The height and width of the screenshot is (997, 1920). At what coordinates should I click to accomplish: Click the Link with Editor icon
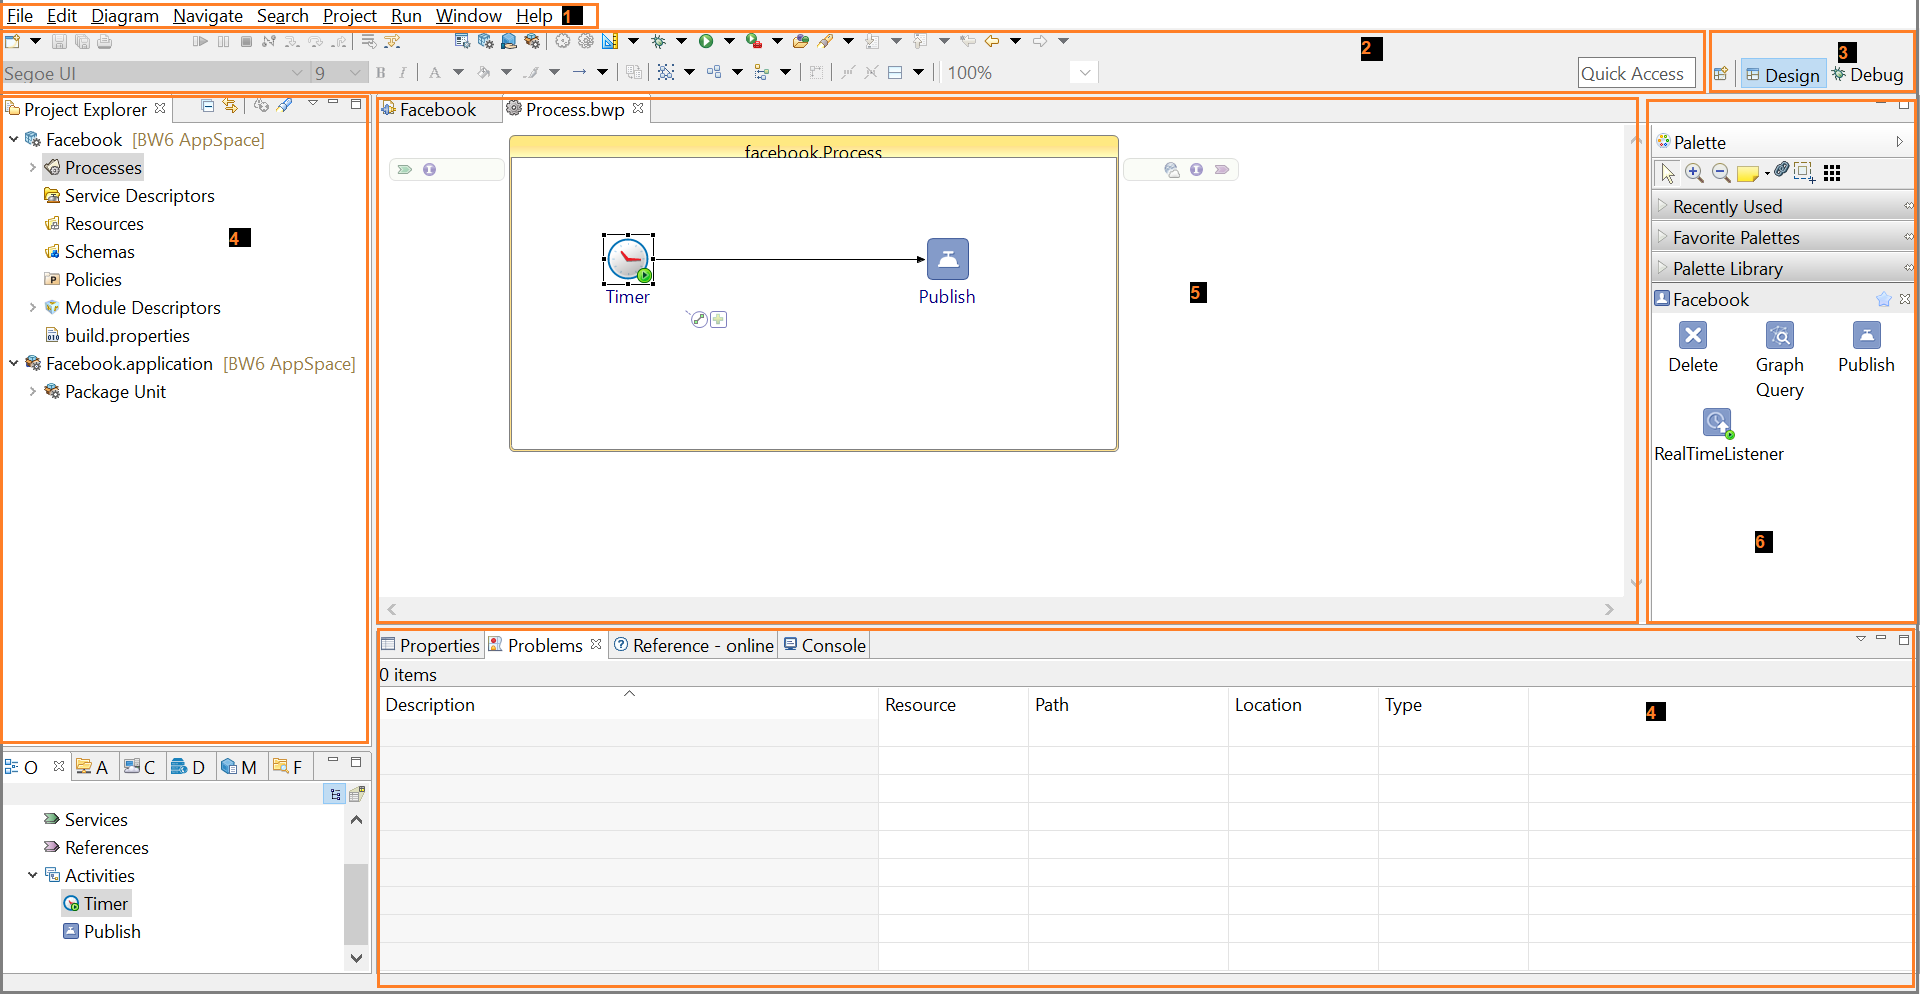(231, 106)
